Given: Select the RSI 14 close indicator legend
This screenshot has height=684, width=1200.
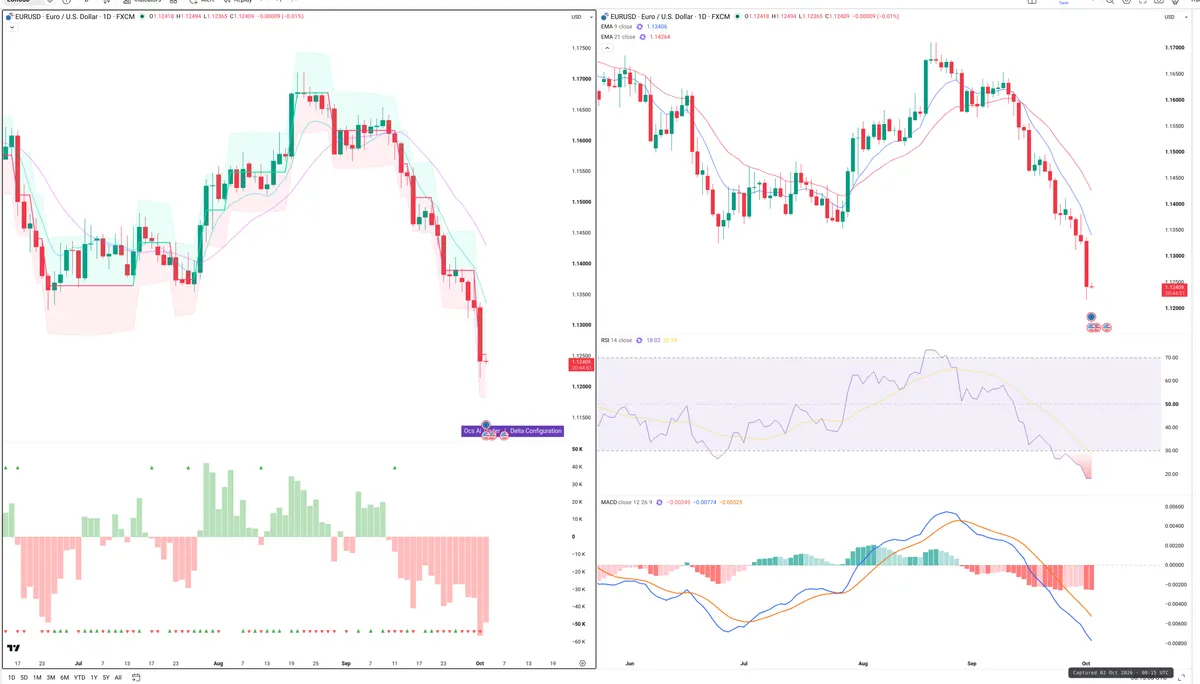Looking at the screenshot, I should (x=616, y=340).
